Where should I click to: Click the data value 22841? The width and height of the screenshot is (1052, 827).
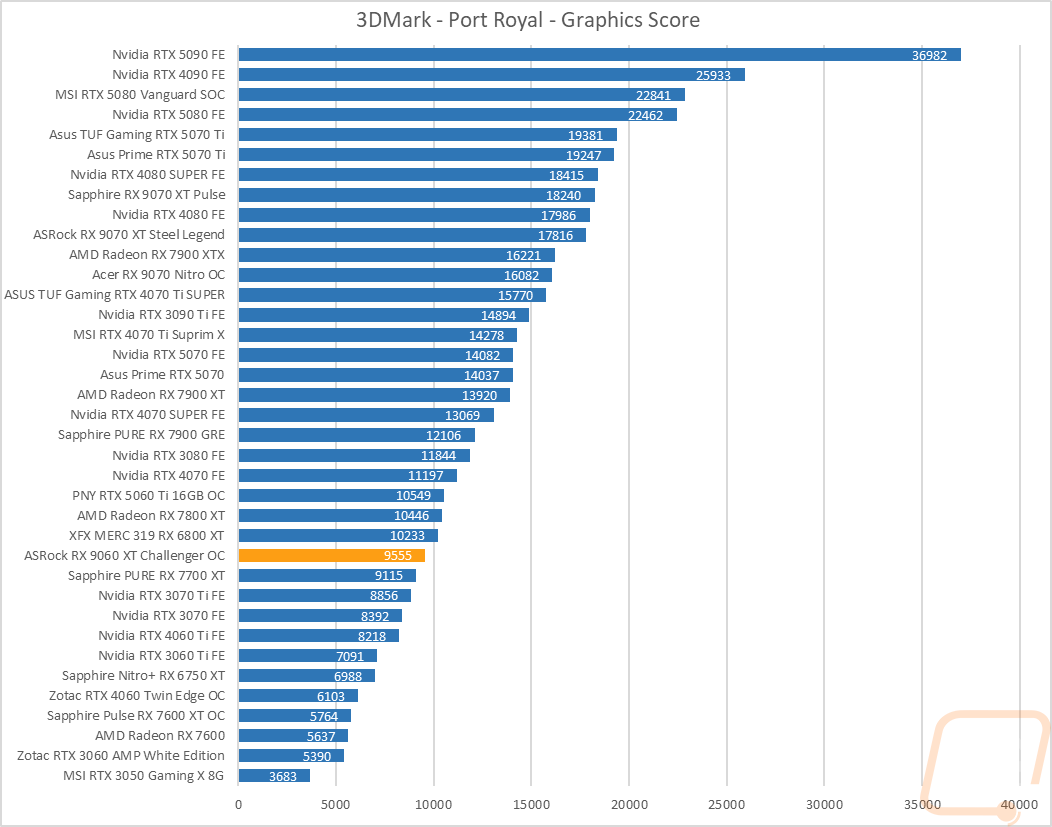(653, 96)
